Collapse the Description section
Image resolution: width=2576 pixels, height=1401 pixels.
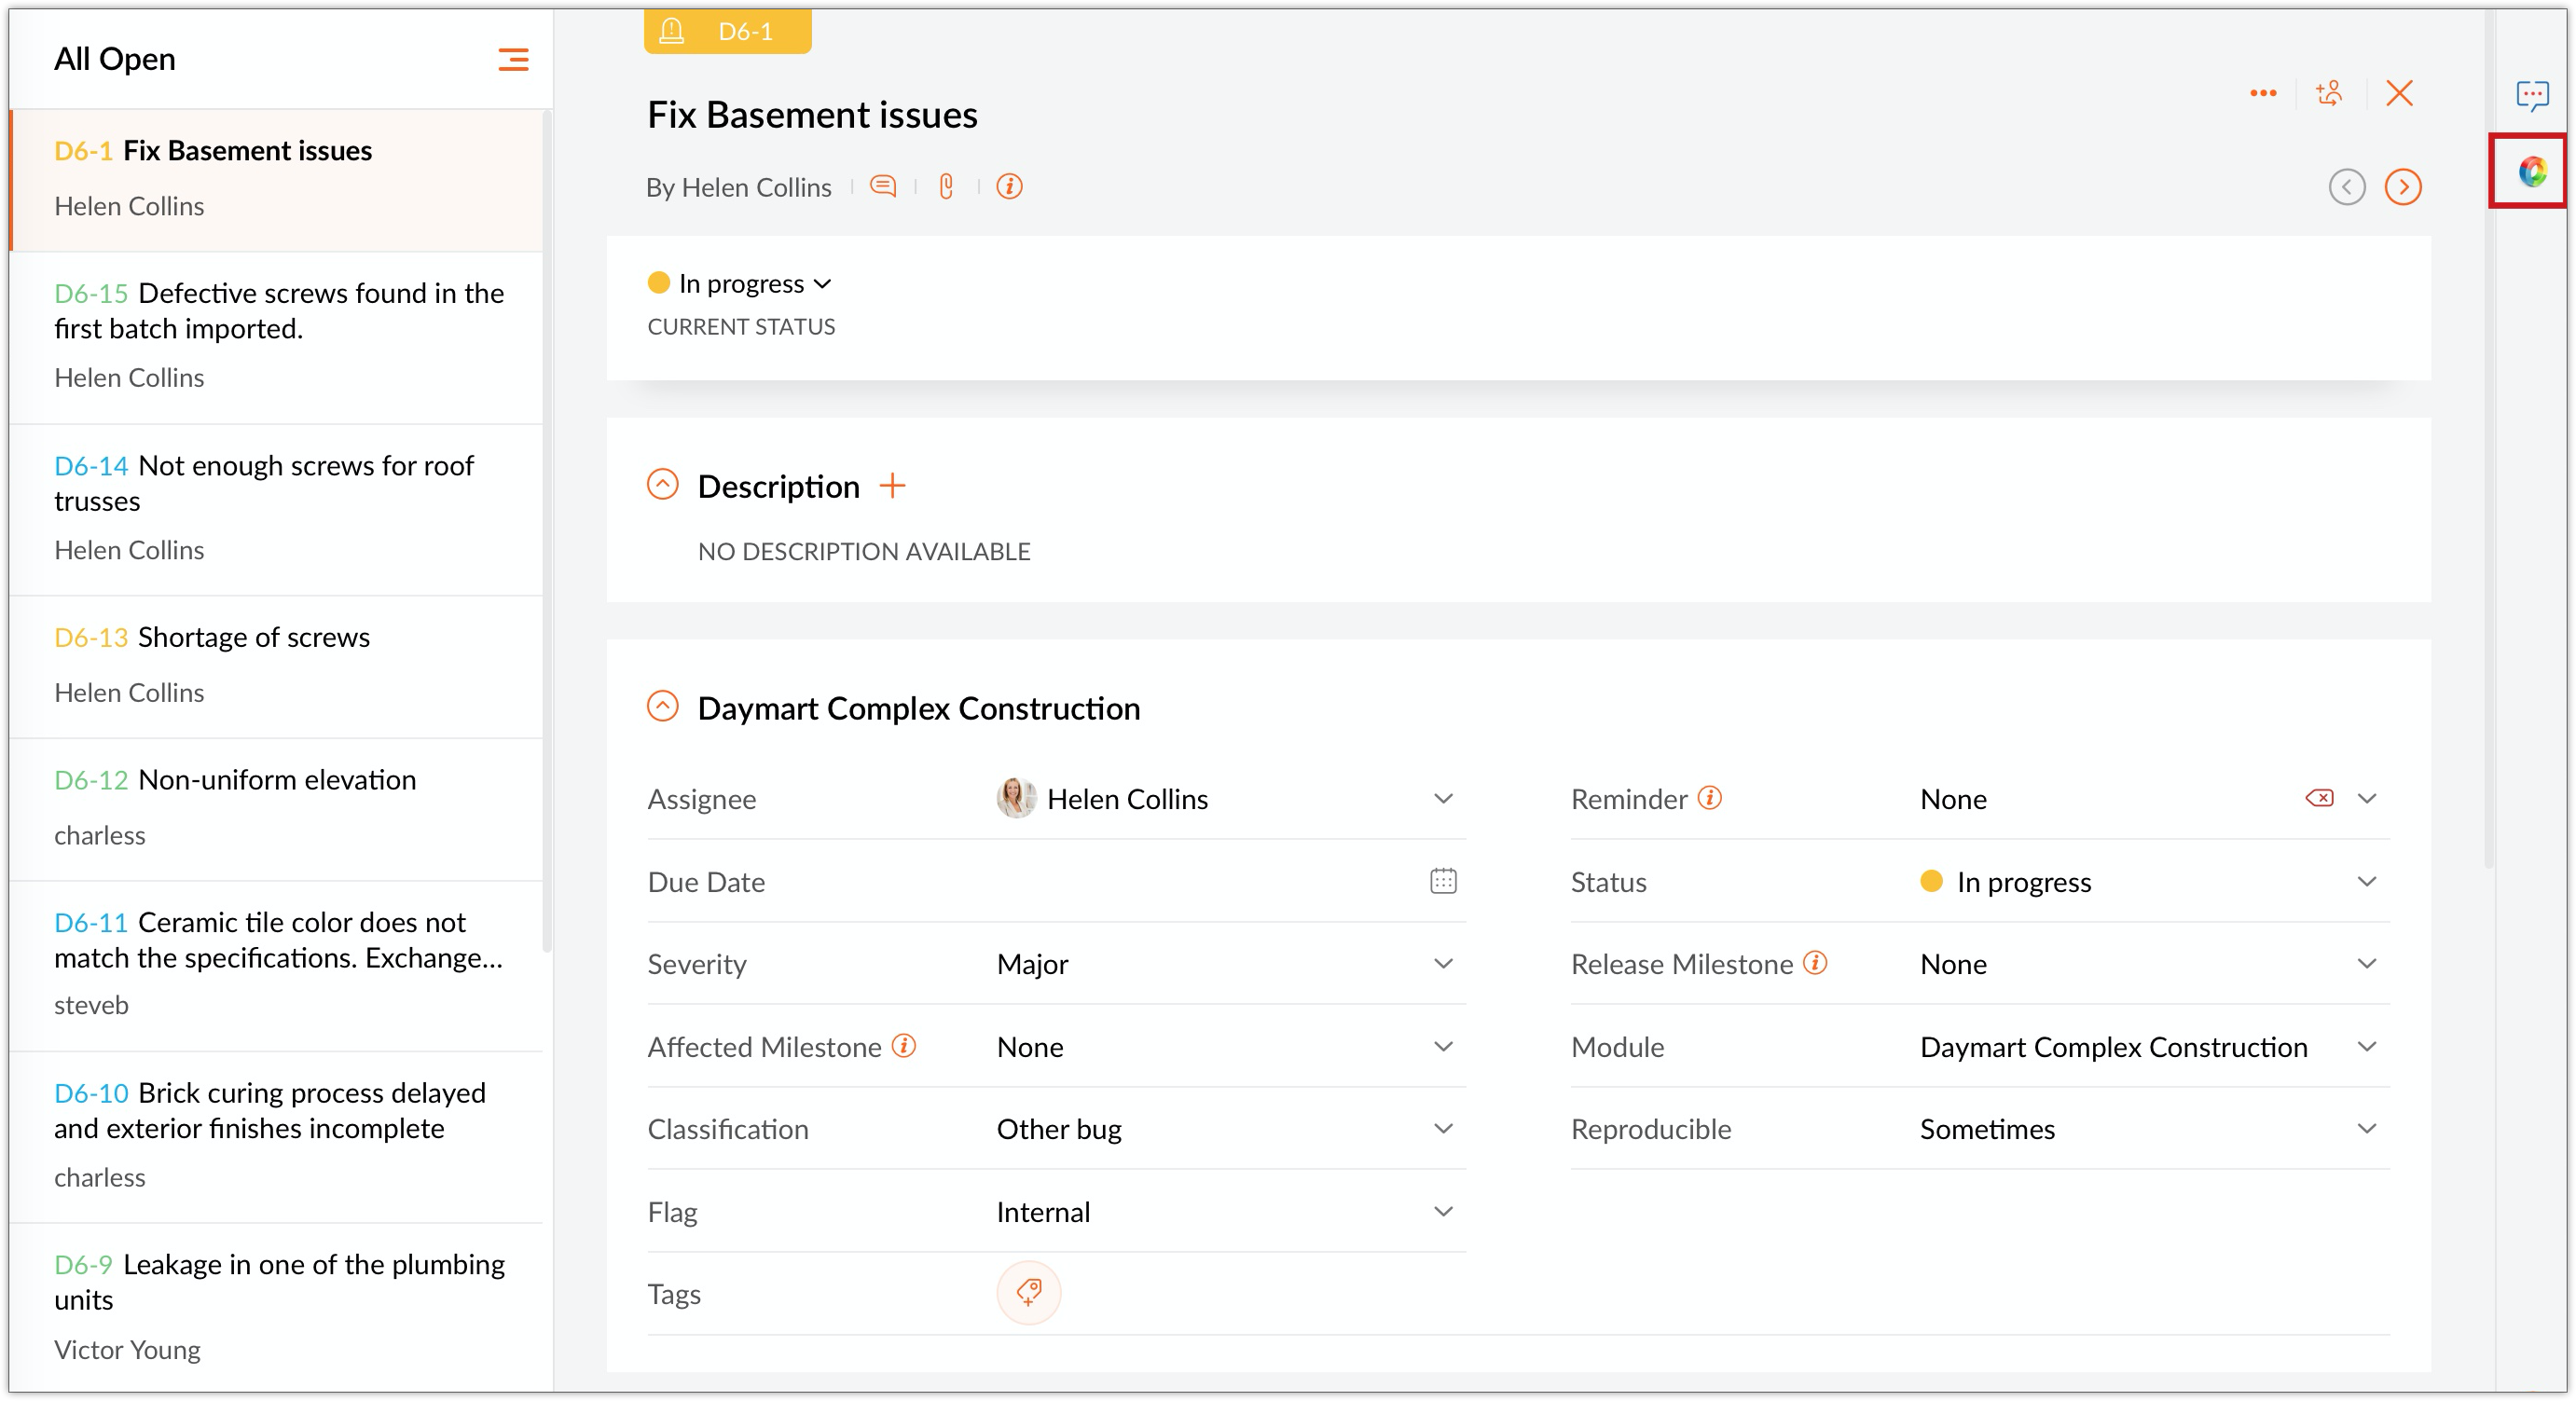[662, 485]
